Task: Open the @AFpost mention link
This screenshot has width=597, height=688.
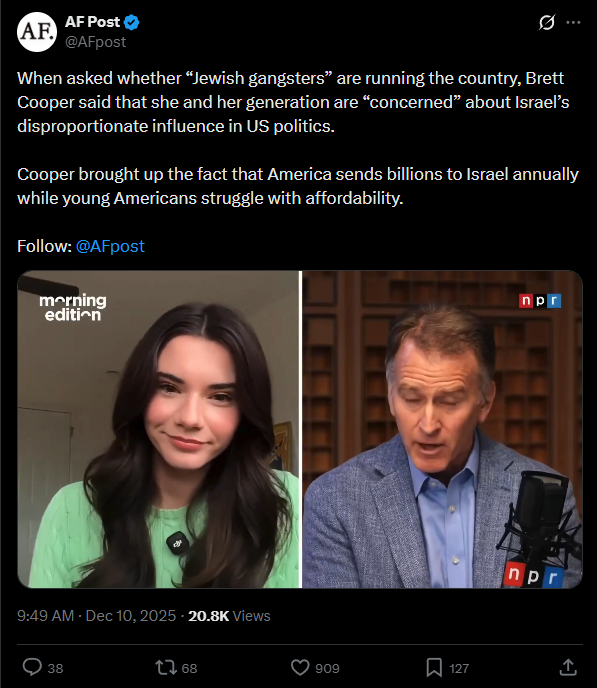Action: coord(110,246)
